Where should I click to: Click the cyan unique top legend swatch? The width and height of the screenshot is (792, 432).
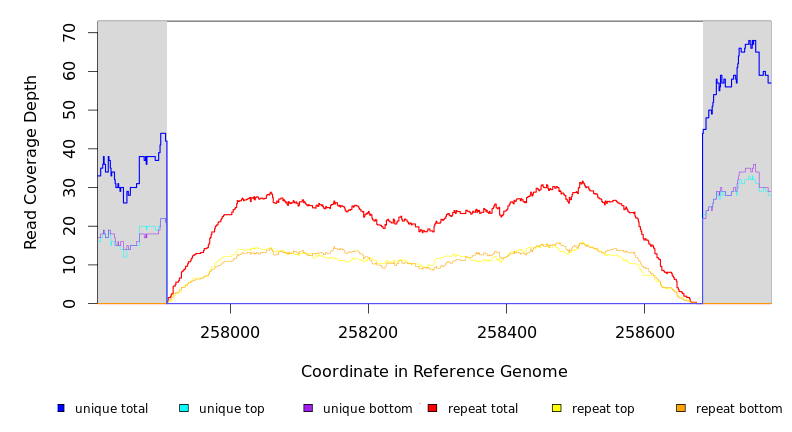click(184, 408)
